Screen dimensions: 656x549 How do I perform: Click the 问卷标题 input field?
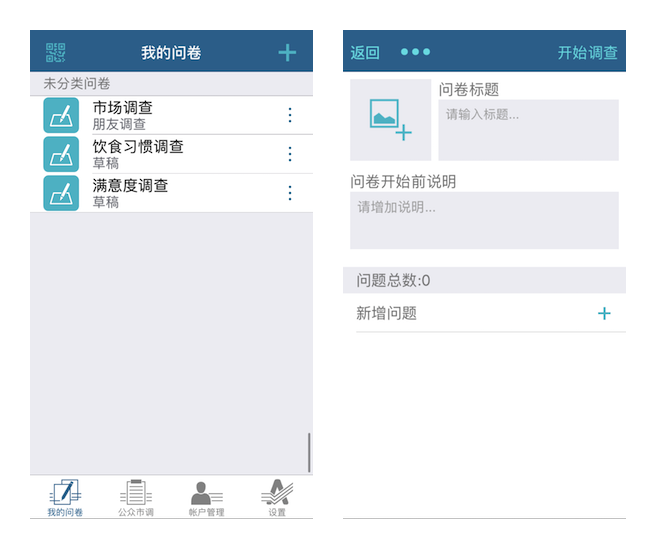(528, 129)
